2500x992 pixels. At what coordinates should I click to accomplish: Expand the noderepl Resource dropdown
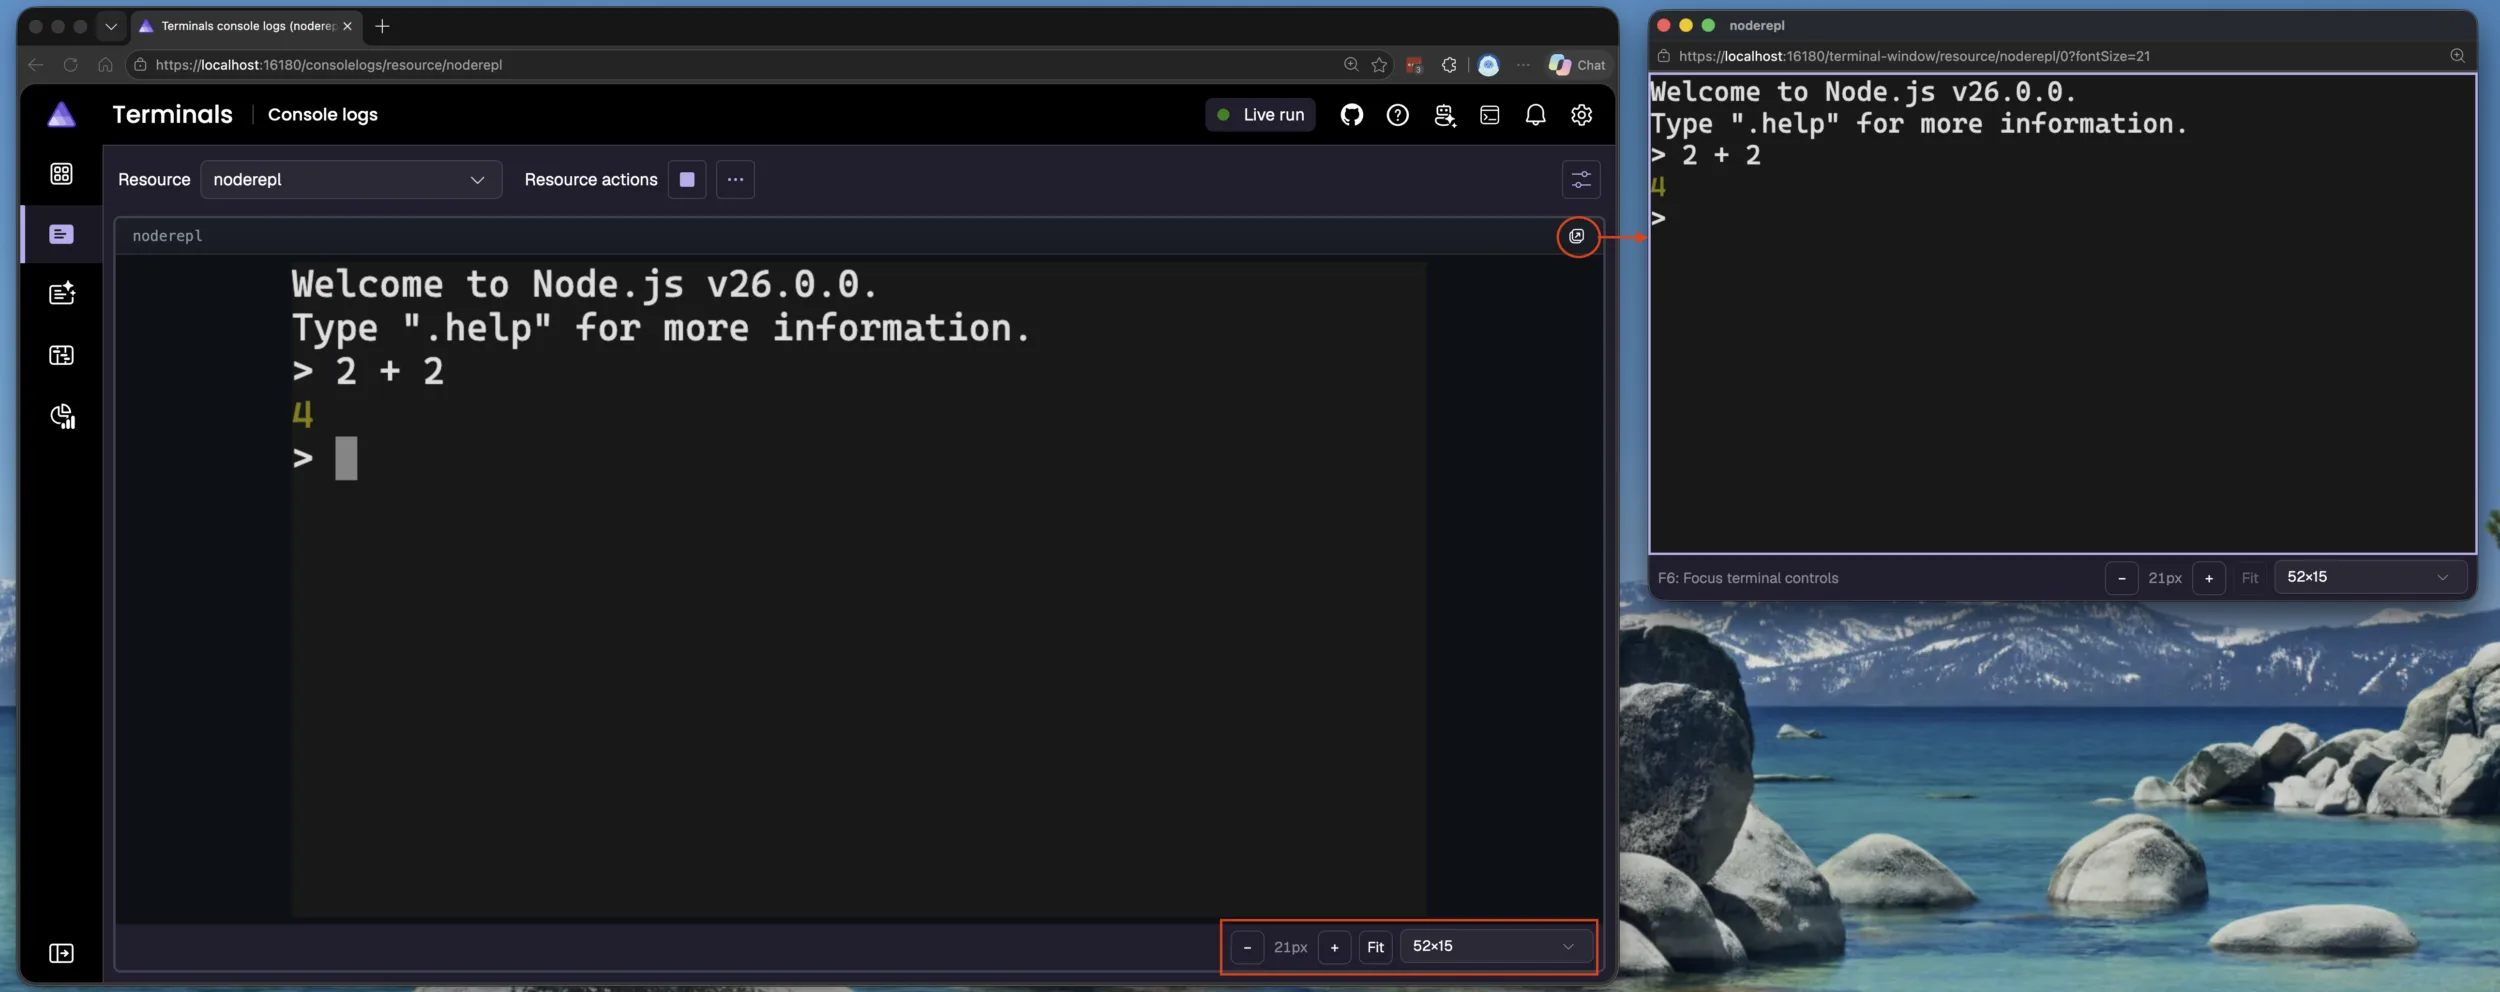[351, 180]
